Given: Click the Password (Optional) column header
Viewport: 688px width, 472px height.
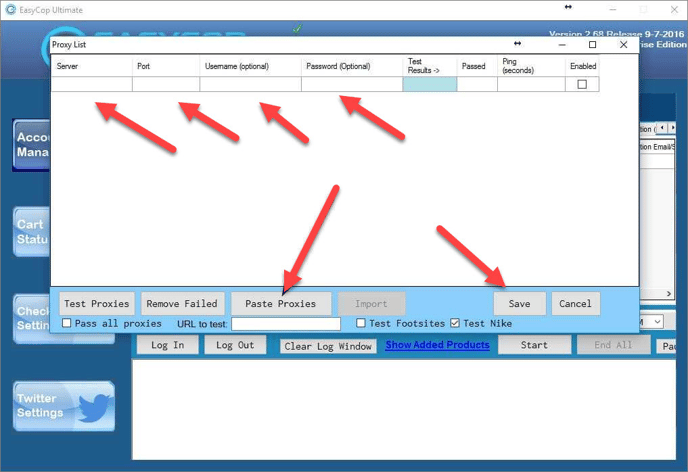Looking at the screenshot, I should (x=352, y=66).
